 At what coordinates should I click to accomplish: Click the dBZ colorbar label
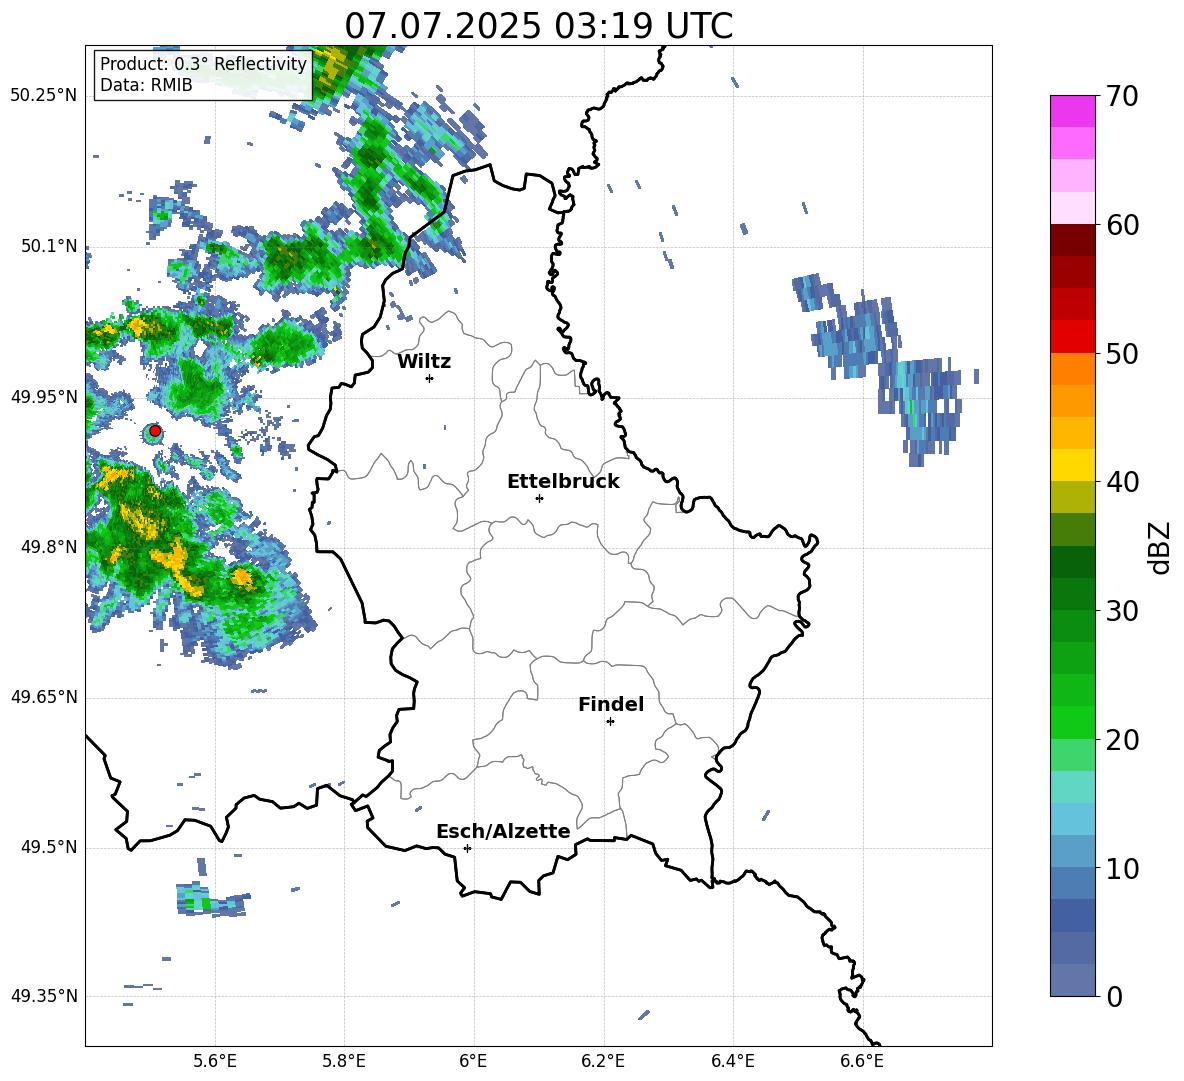tap(1161, 547)
